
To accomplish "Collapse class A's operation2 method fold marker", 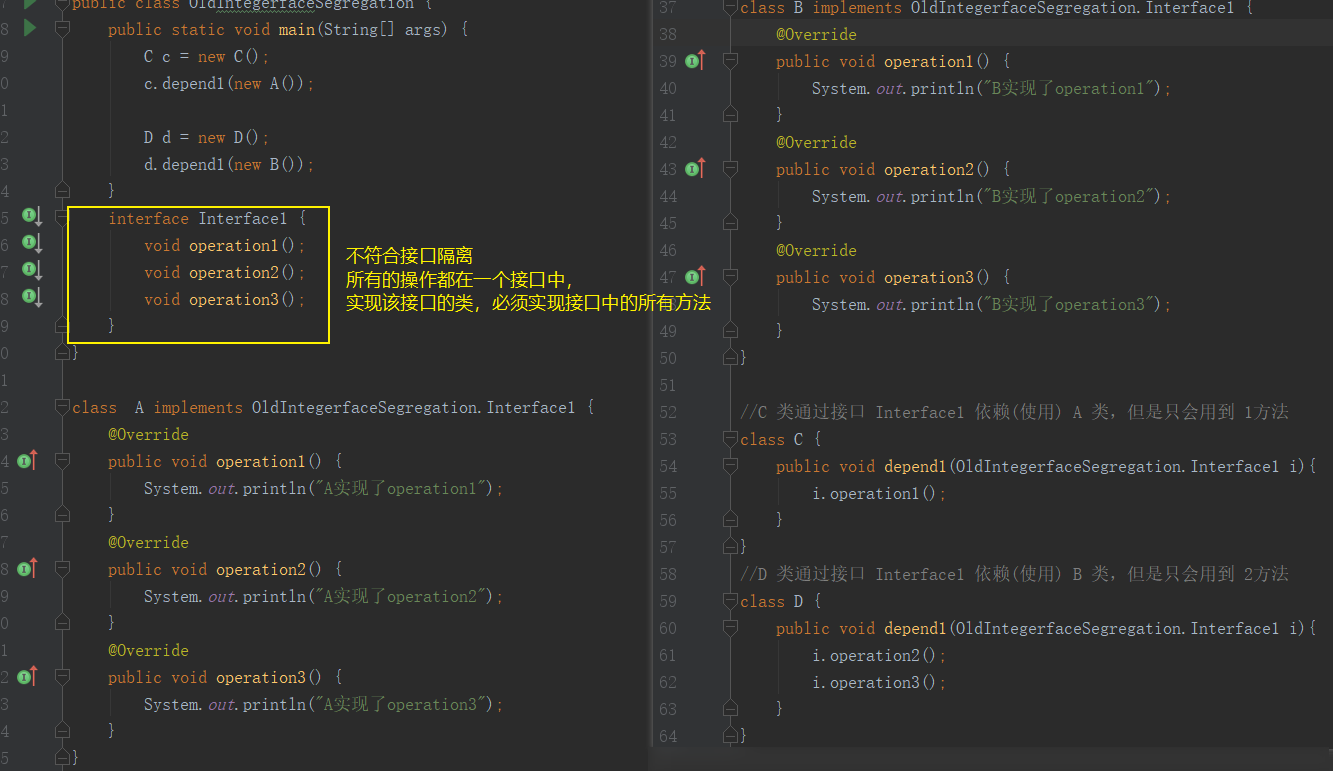I will [62, 569].
